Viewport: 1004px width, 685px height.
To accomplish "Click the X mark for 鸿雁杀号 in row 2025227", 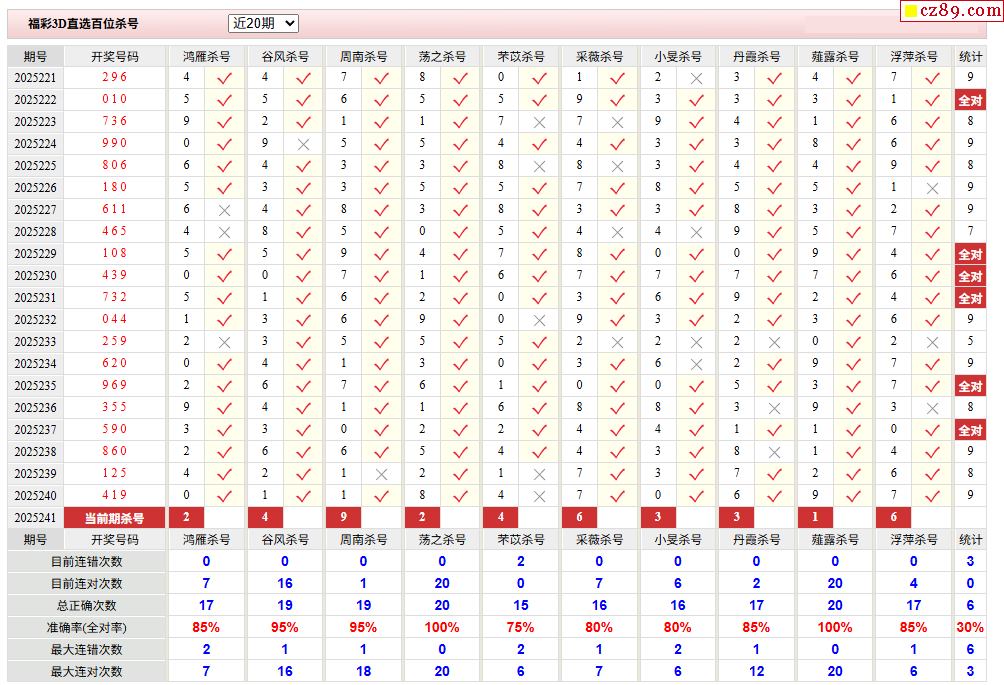I will pos(224,211).
